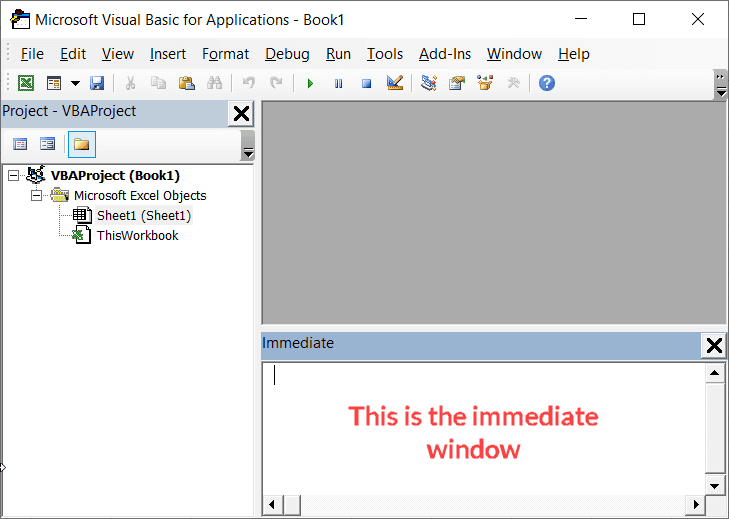Open toolbar options overflow arrow
The height and width of the screenshot is (519, 729).
721,85
